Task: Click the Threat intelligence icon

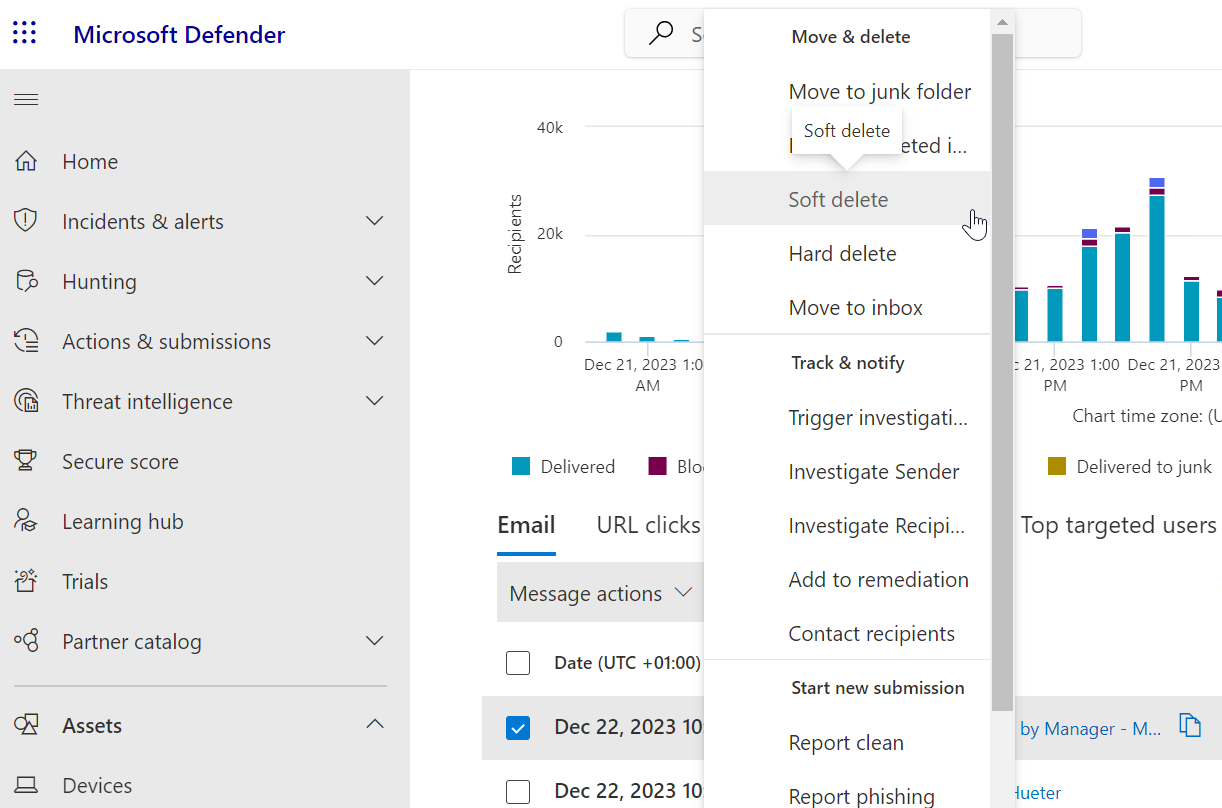Action: tap(26, 401)
